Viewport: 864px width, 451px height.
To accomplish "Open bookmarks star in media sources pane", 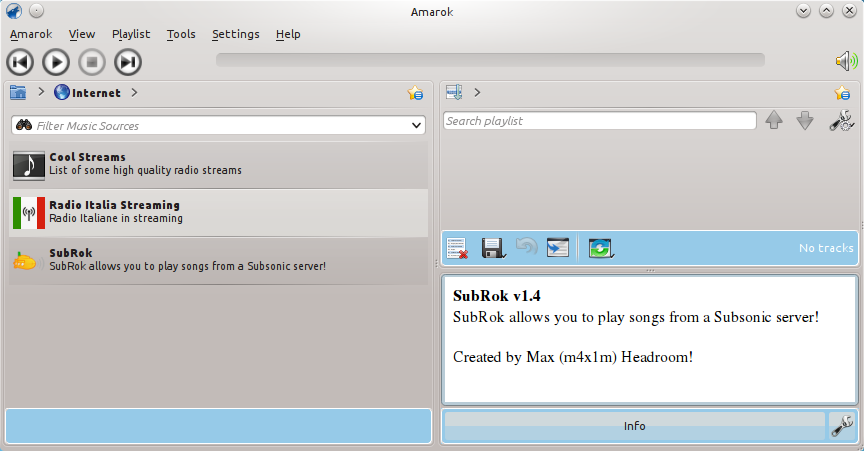I will (415, 93).
